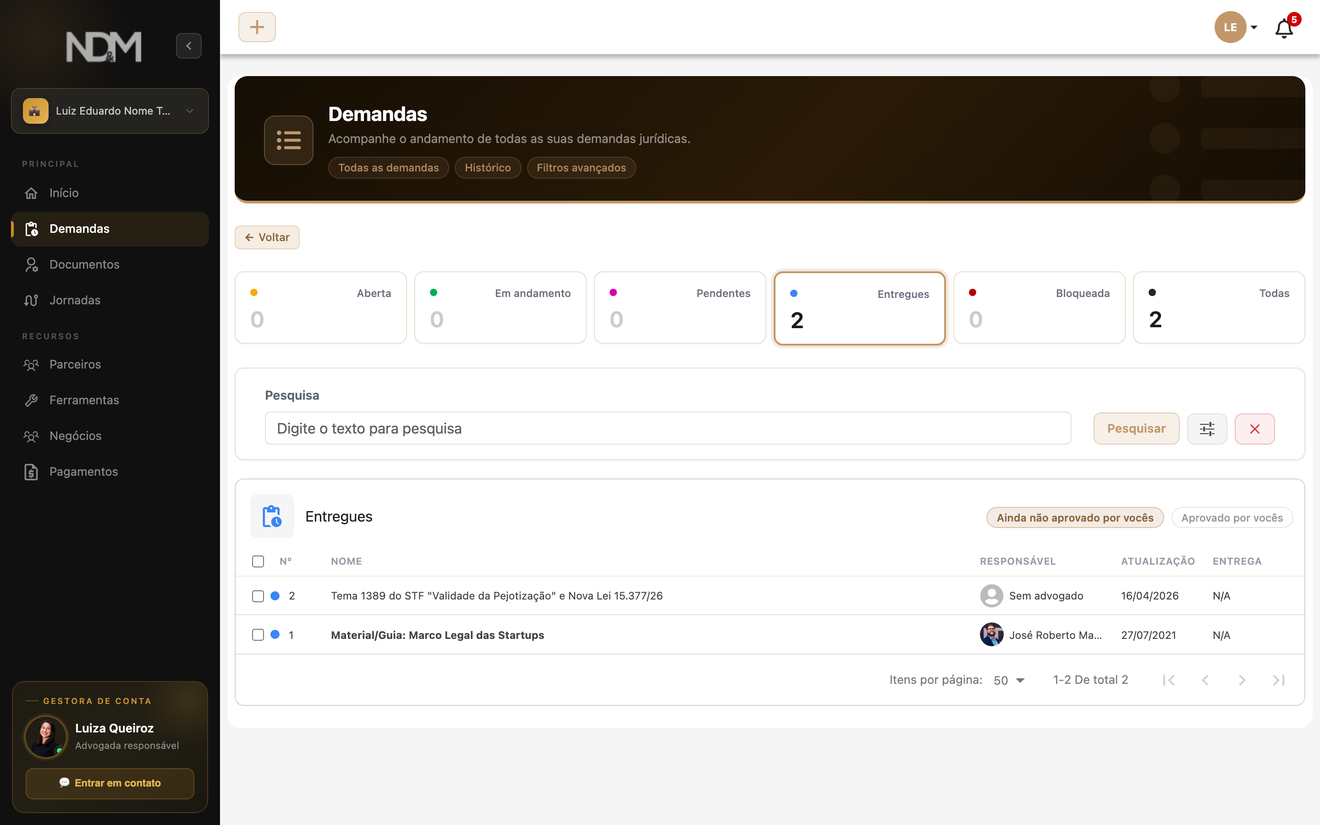Screen dimensions: 1320x825
Task: Select the Entregues status card
Action: point(860,308)
